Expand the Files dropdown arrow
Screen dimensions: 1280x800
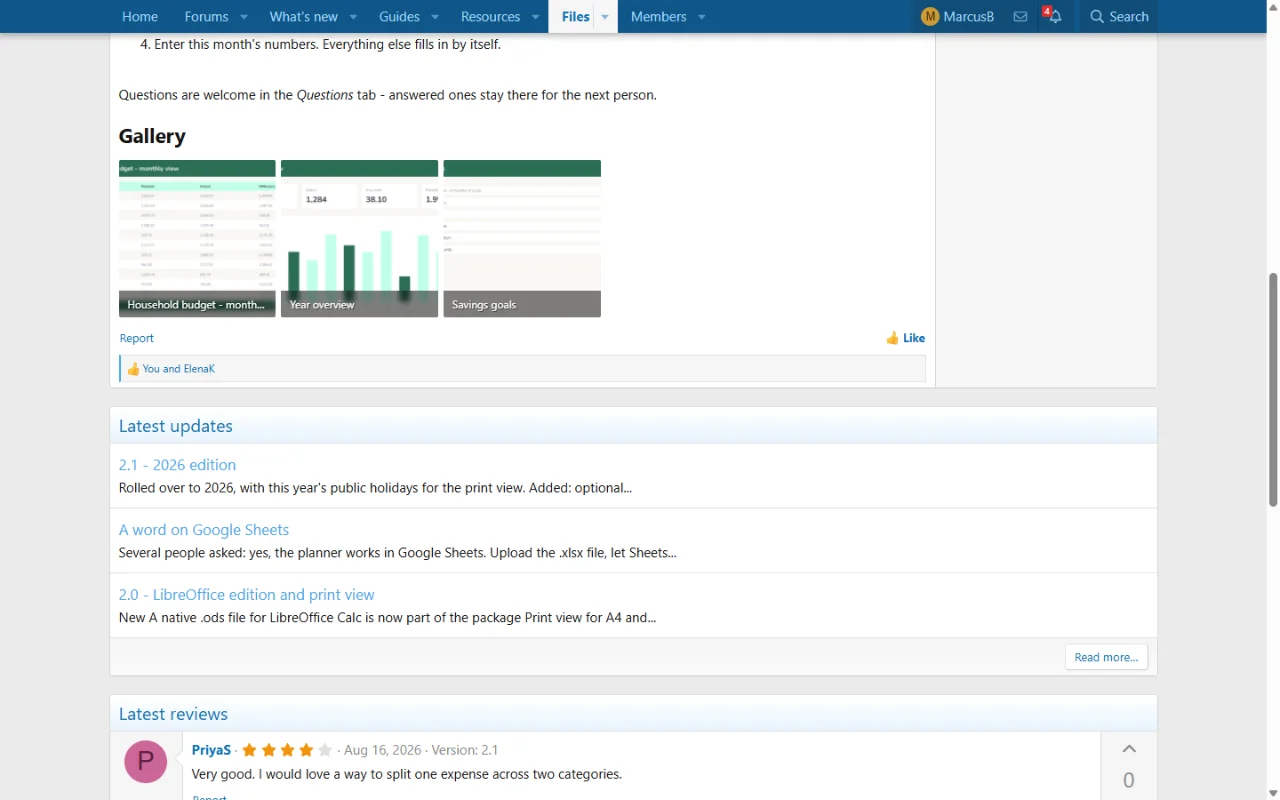pos(605,17)
